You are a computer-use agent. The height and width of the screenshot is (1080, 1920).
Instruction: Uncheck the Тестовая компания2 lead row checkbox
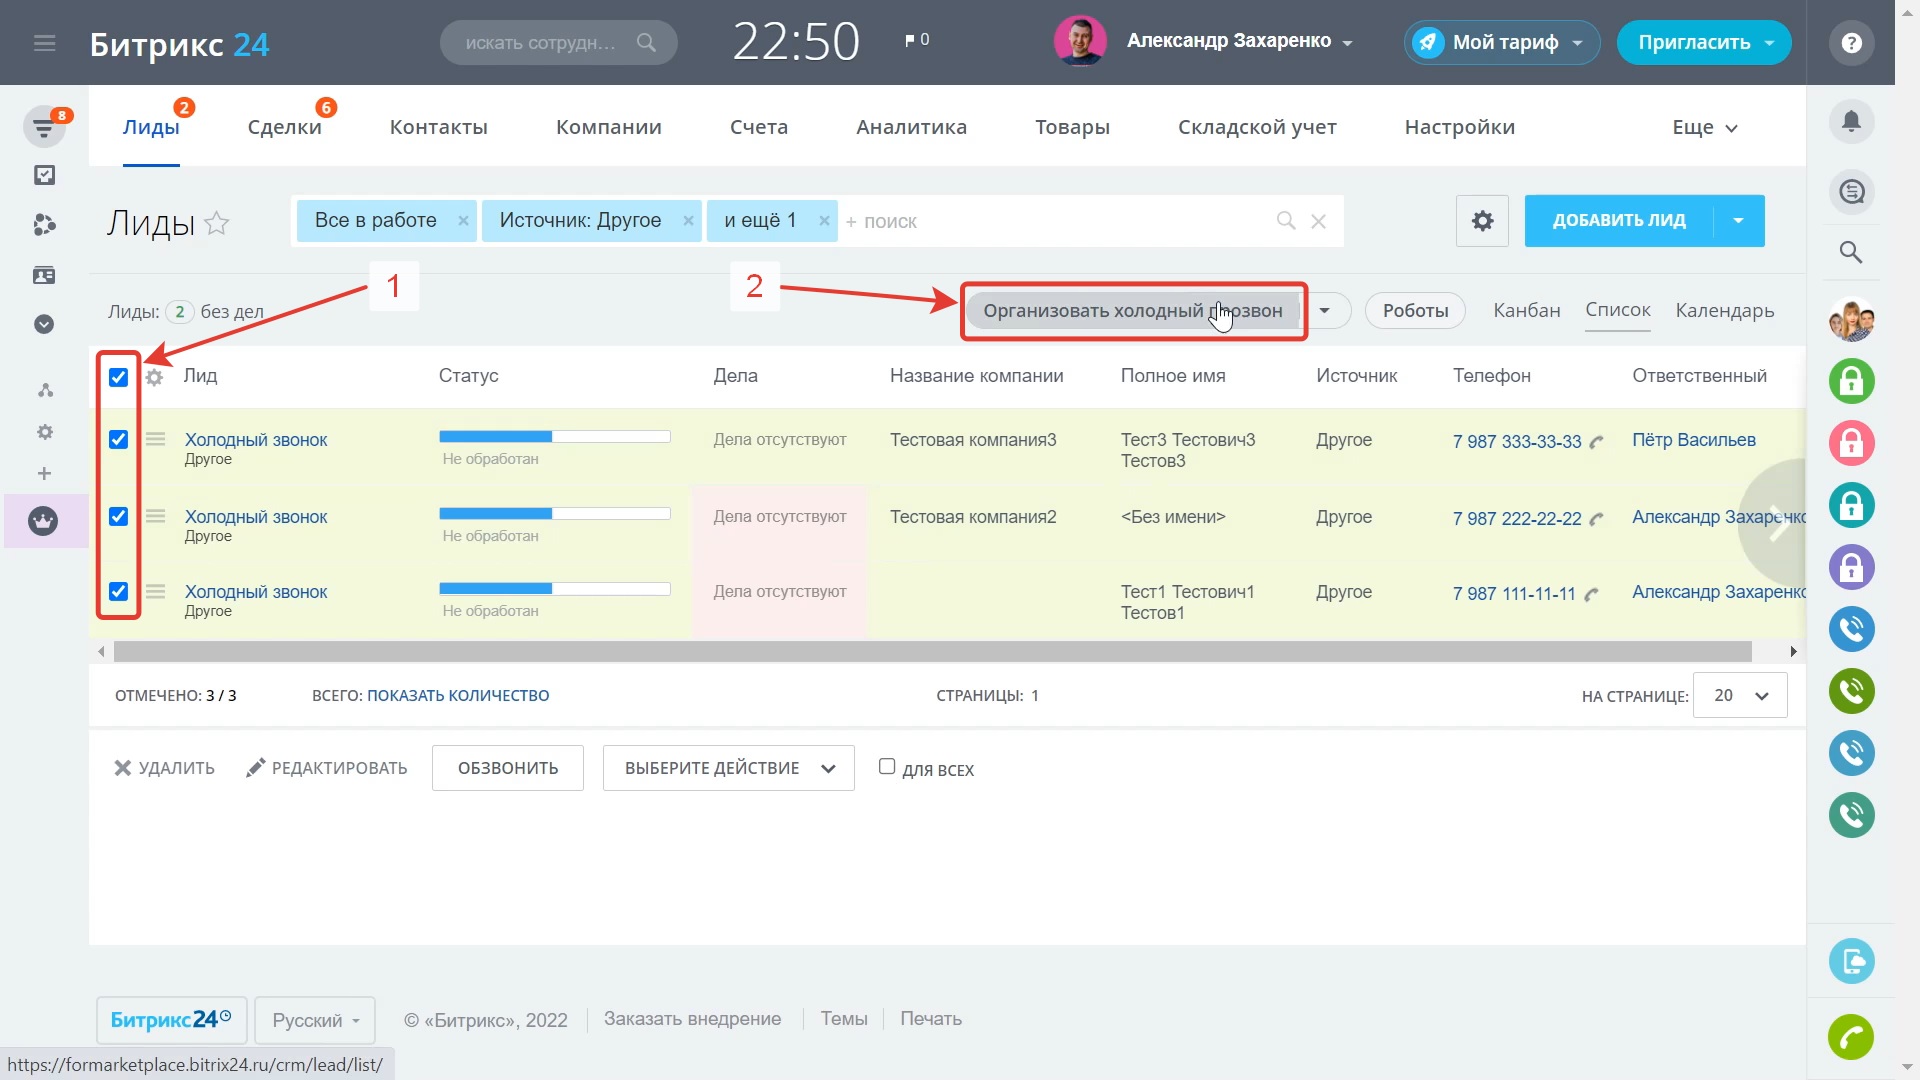click(118, 516)
